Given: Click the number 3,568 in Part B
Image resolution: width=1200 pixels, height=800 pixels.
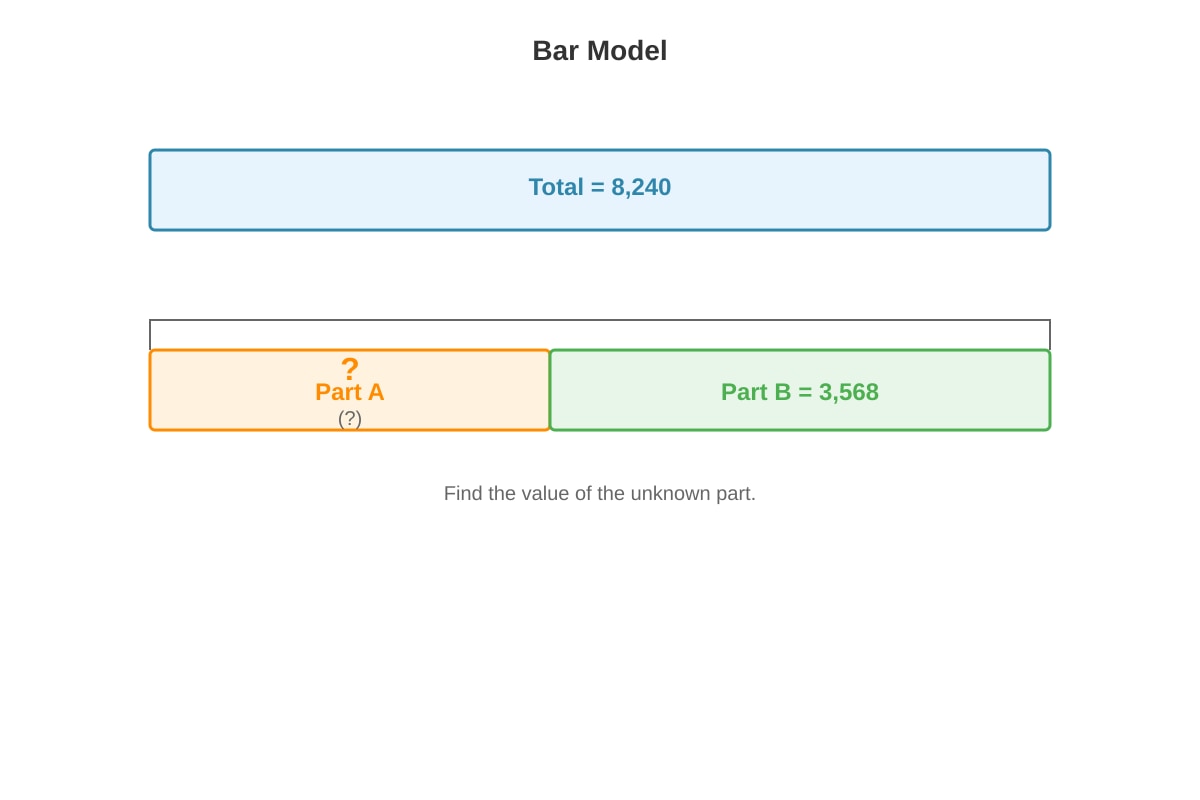Looking at the screenshot, I should [x=849, y=392].
